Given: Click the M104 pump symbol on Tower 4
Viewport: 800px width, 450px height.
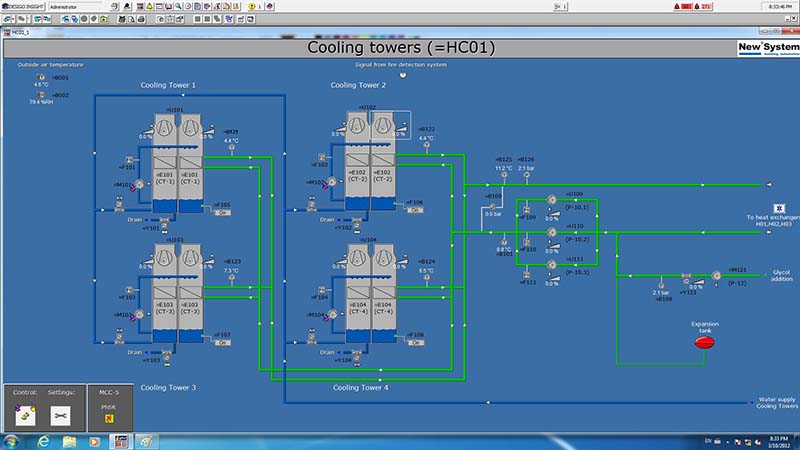Looking at the screenshot, I should [x=332, y=315].
